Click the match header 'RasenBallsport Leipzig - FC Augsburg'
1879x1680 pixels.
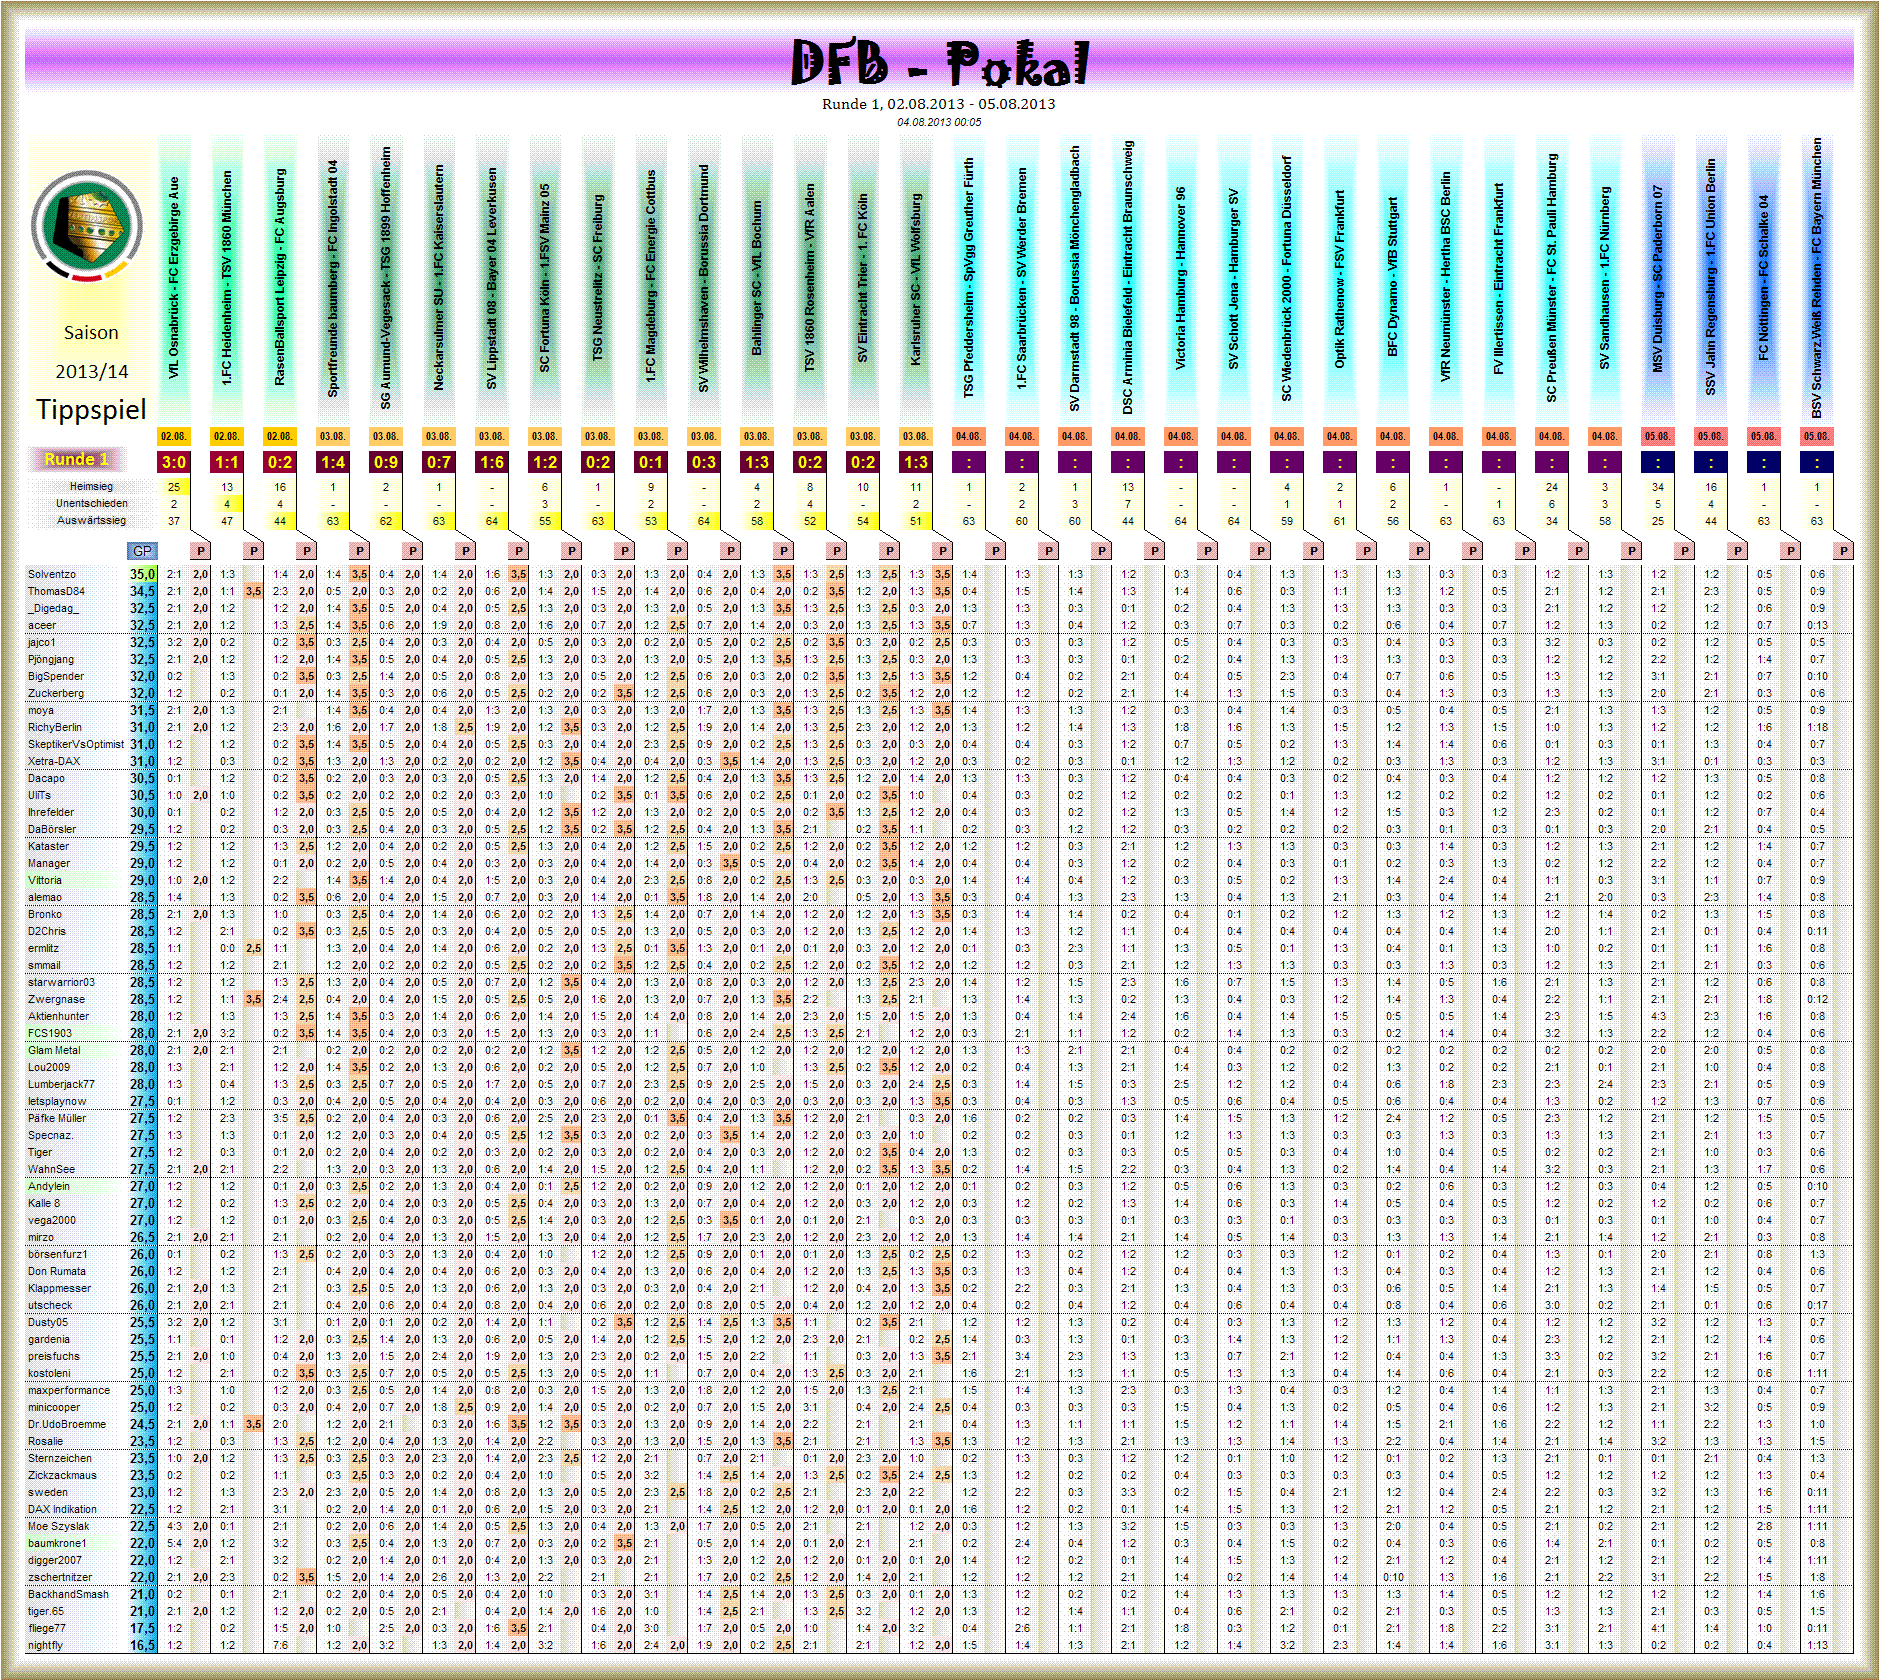[280, 277]
